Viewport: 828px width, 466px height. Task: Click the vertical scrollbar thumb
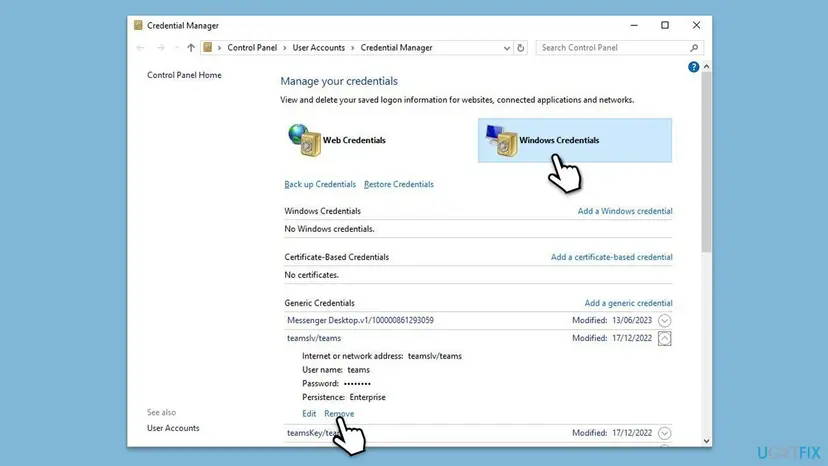coord(707,162)
